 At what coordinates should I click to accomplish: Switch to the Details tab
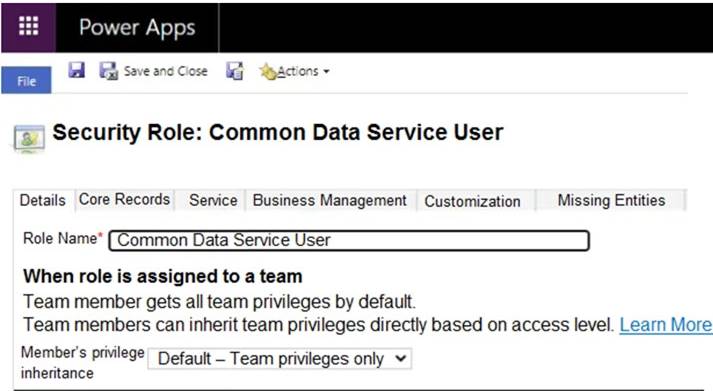pos(43,200)
